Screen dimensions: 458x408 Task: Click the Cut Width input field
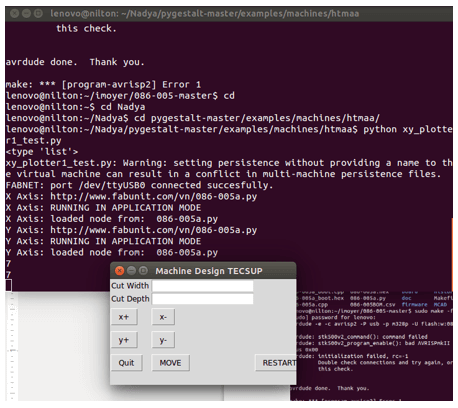pyautogui.click(x=203, y=286)
